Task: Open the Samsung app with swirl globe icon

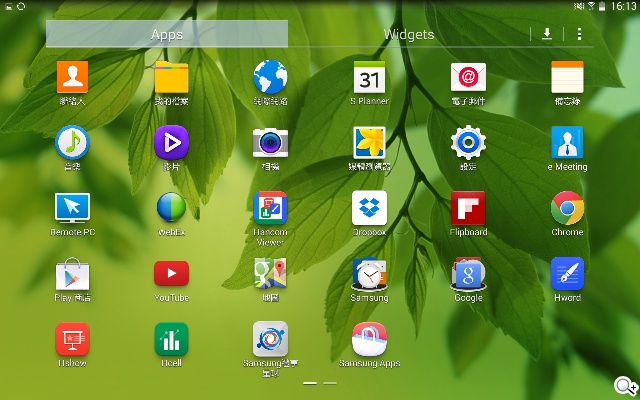Action: point(270,339)
